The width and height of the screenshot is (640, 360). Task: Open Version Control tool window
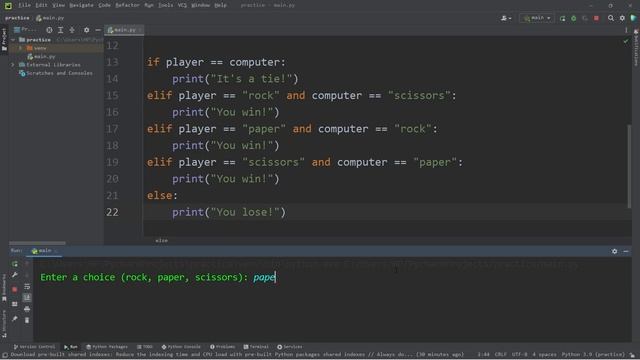[x=34, y=347]
